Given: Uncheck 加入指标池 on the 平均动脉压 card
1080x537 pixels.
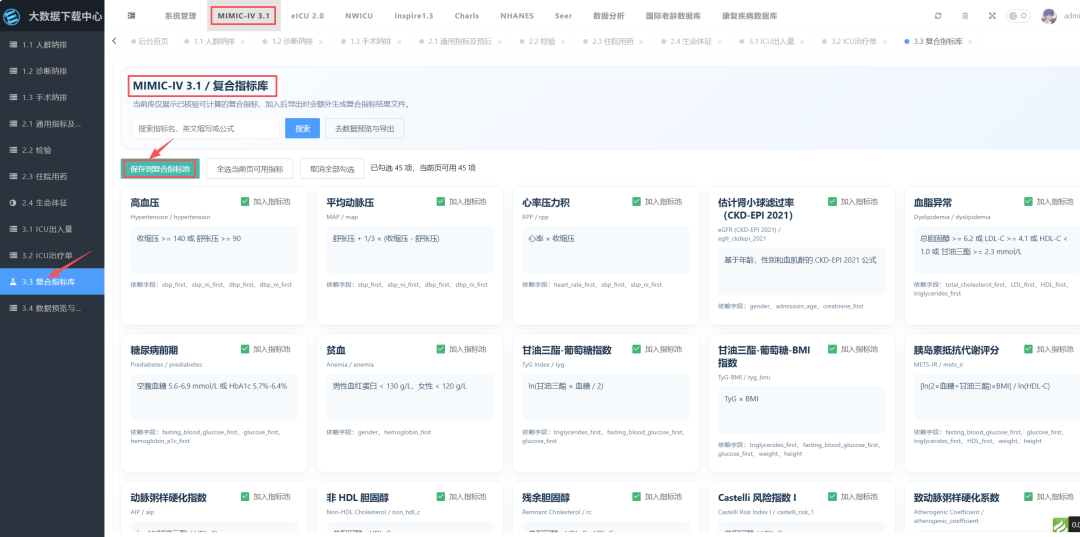Looking at the screenshot, I should tap(441, 202).
